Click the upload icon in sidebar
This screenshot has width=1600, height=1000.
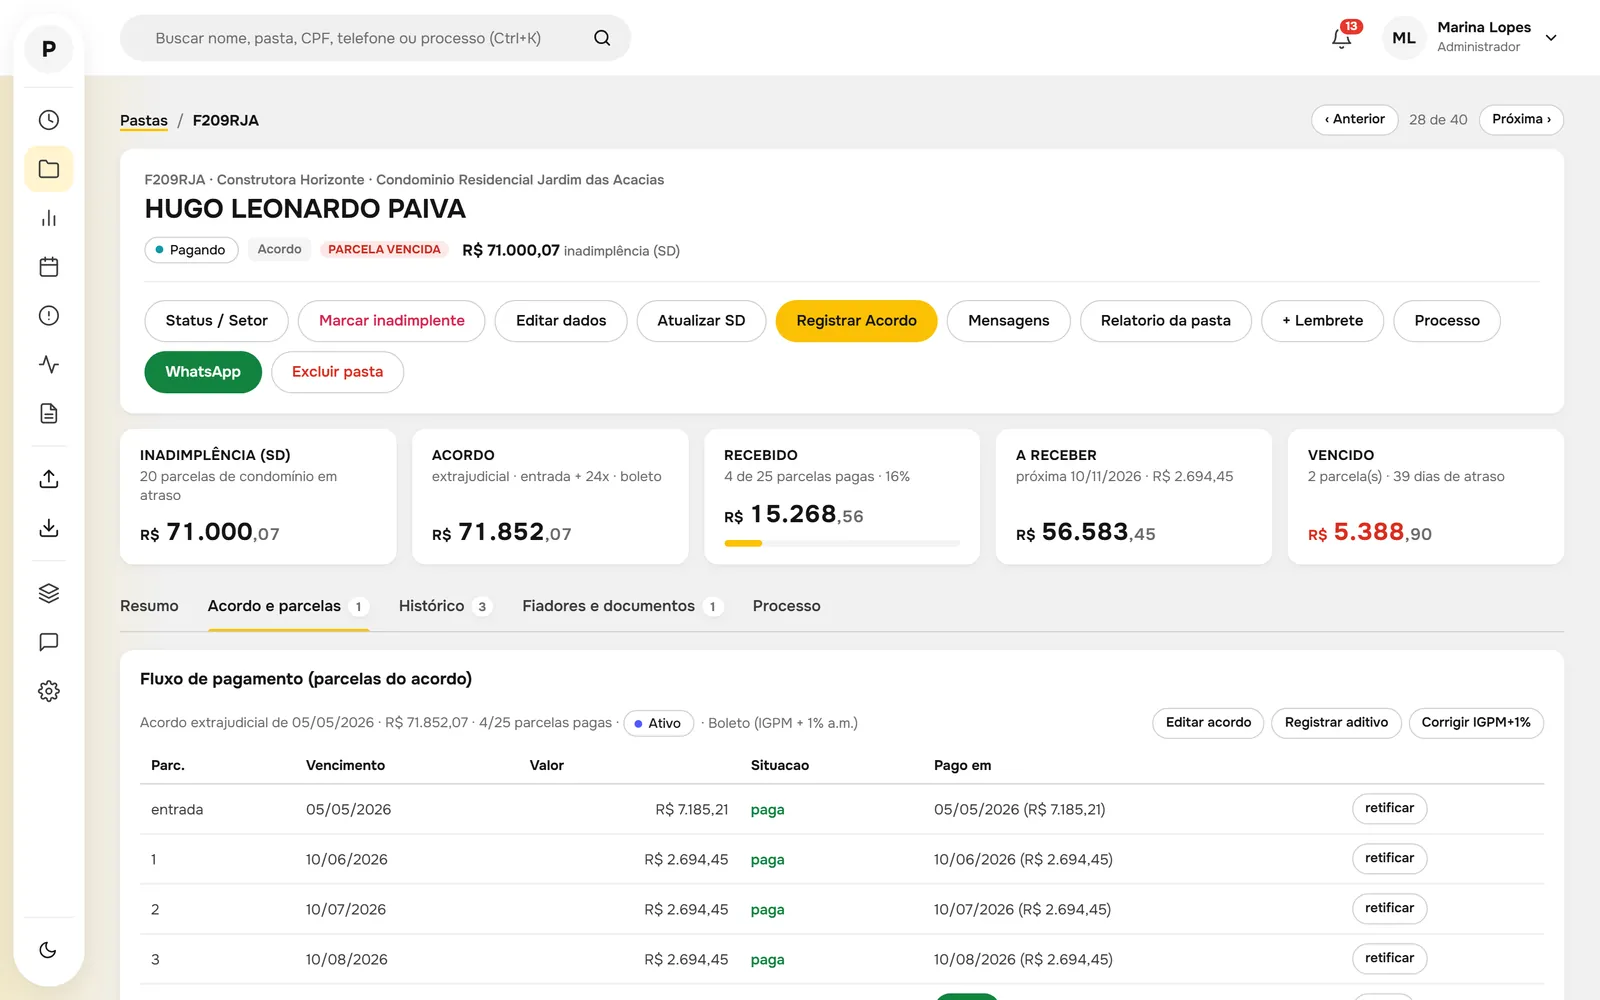click(x=48, y=479)
